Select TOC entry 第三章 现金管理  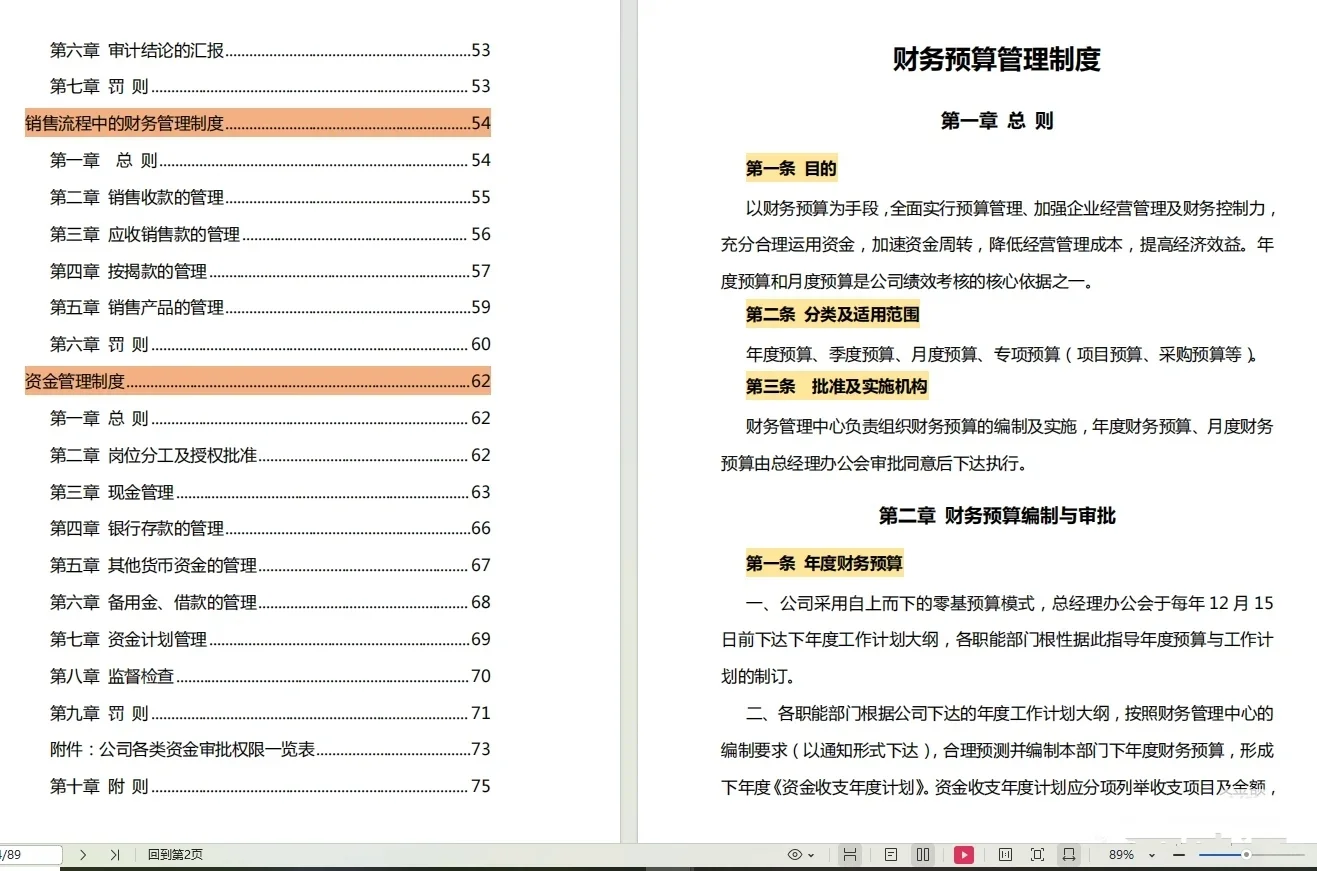click(x=270, y=492)
